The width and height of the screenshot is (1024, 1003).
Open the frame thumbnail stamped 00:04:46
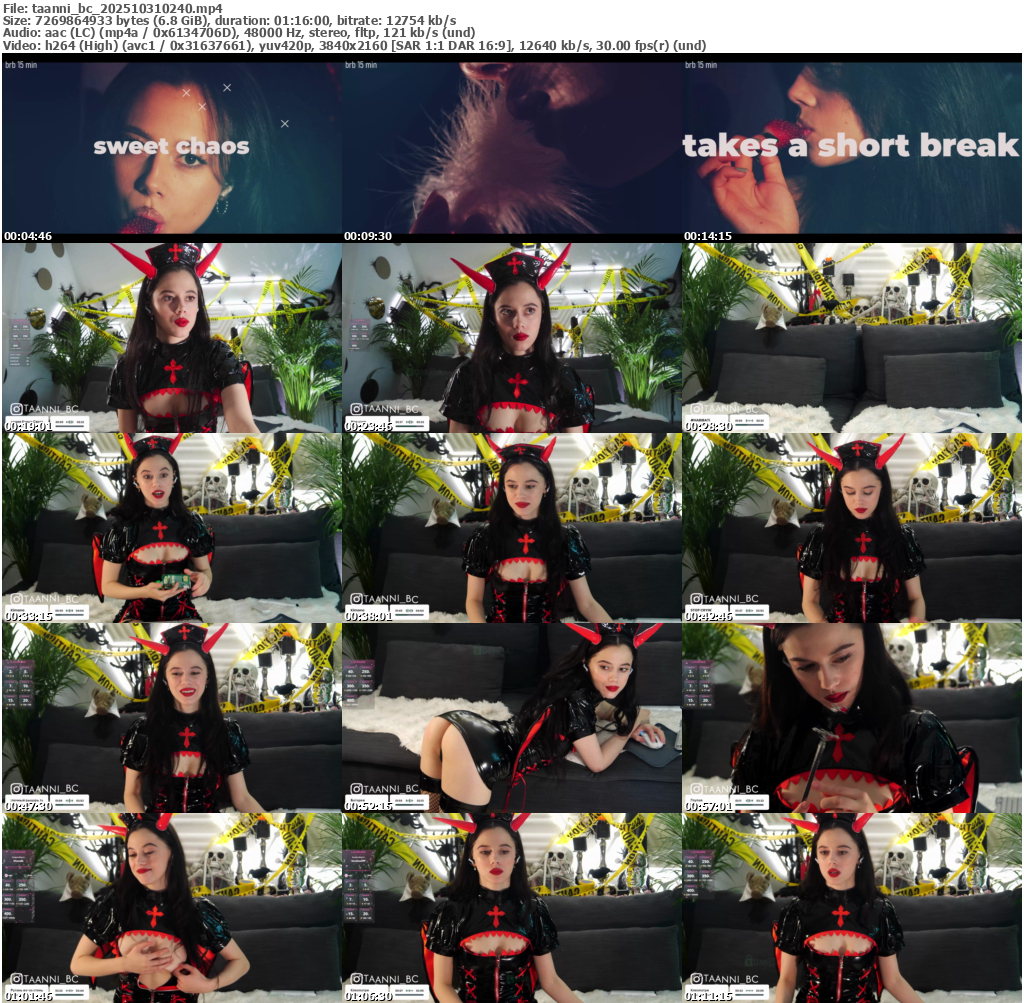(x=172, y=148)
